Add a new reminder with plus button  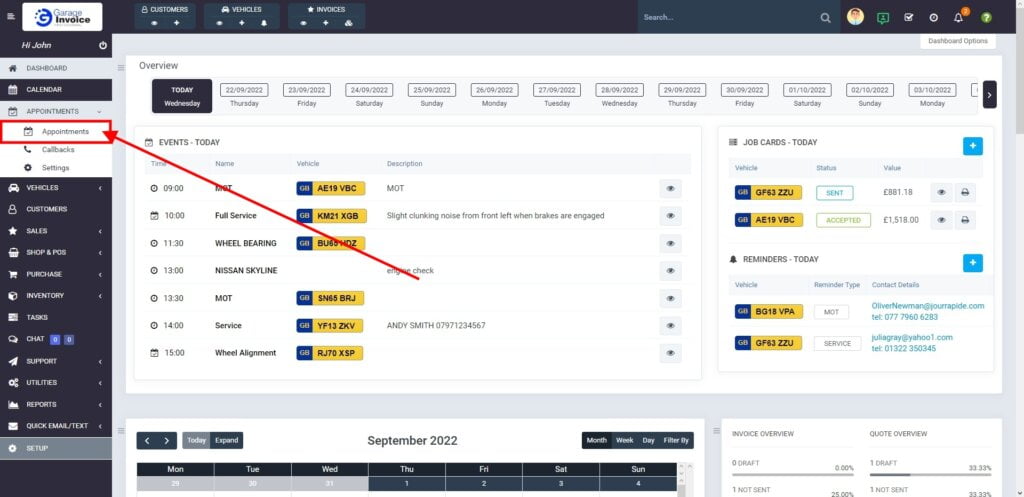point(972,263)
